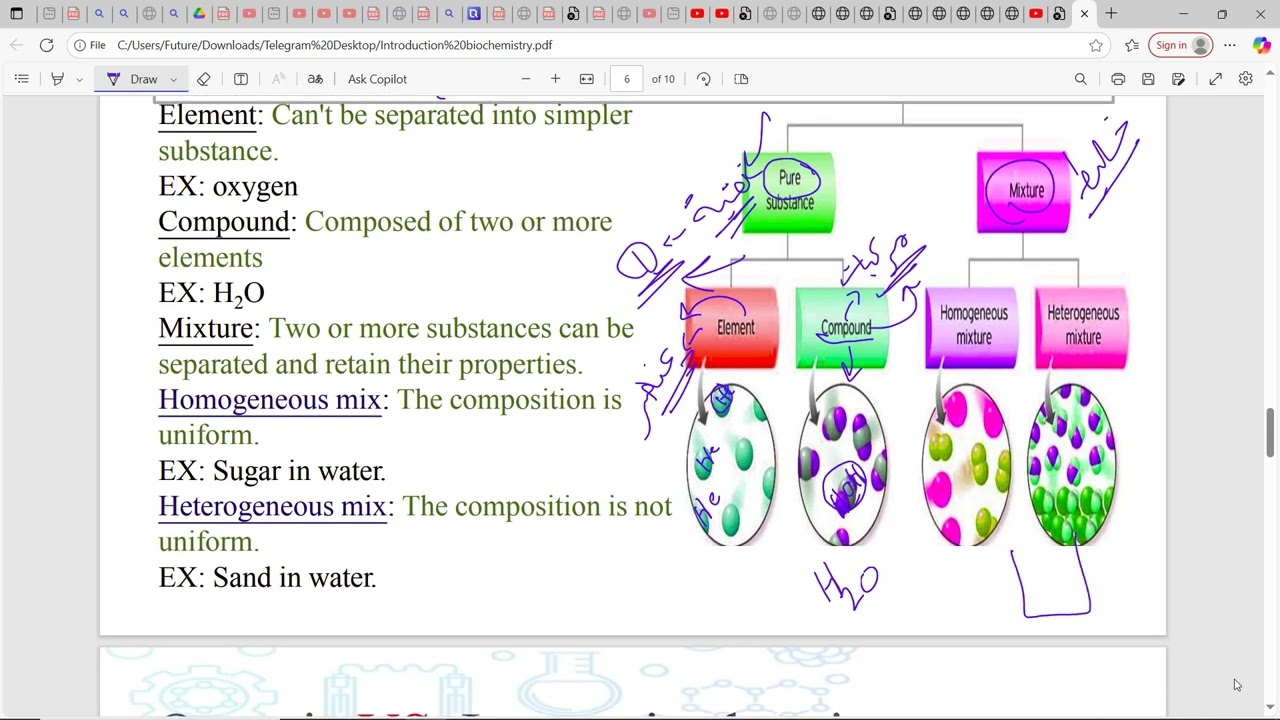
Task: Zoom out with the minus button
Action: (x=526, y=79)
